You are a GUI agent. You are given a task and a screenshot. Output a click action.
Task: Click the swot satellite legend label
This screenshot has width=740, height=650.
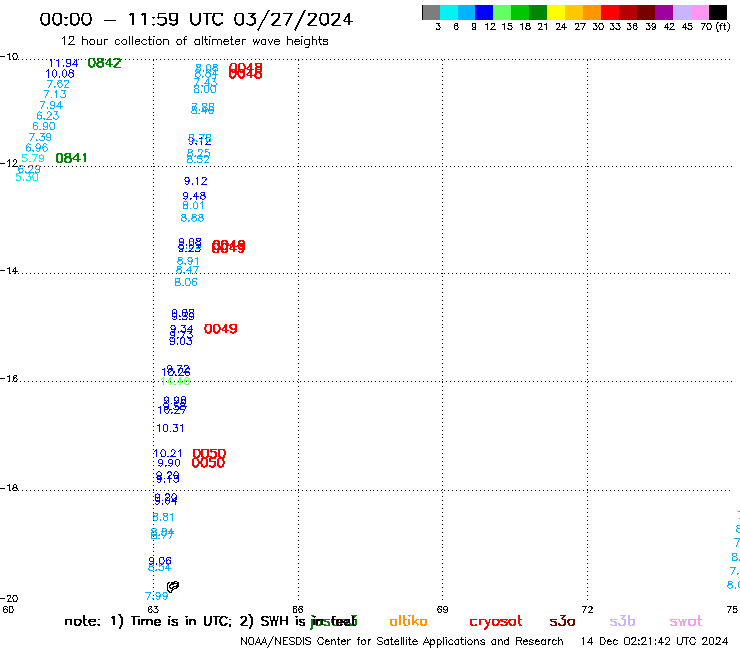686,621
